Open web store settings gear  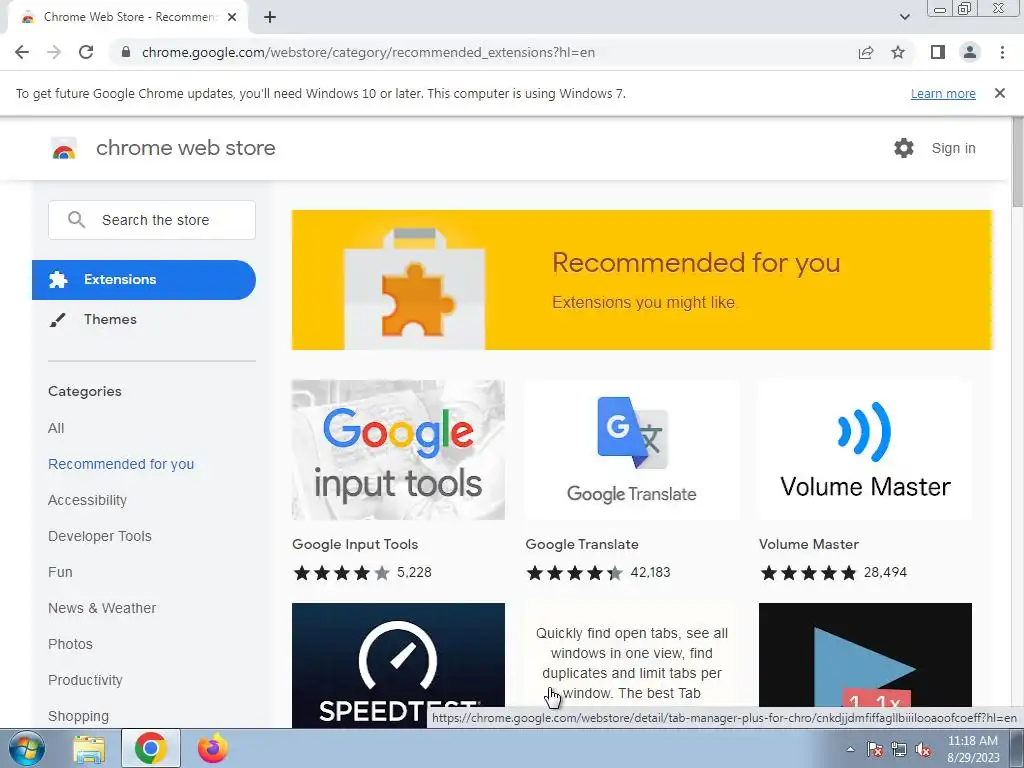[904, 148]
